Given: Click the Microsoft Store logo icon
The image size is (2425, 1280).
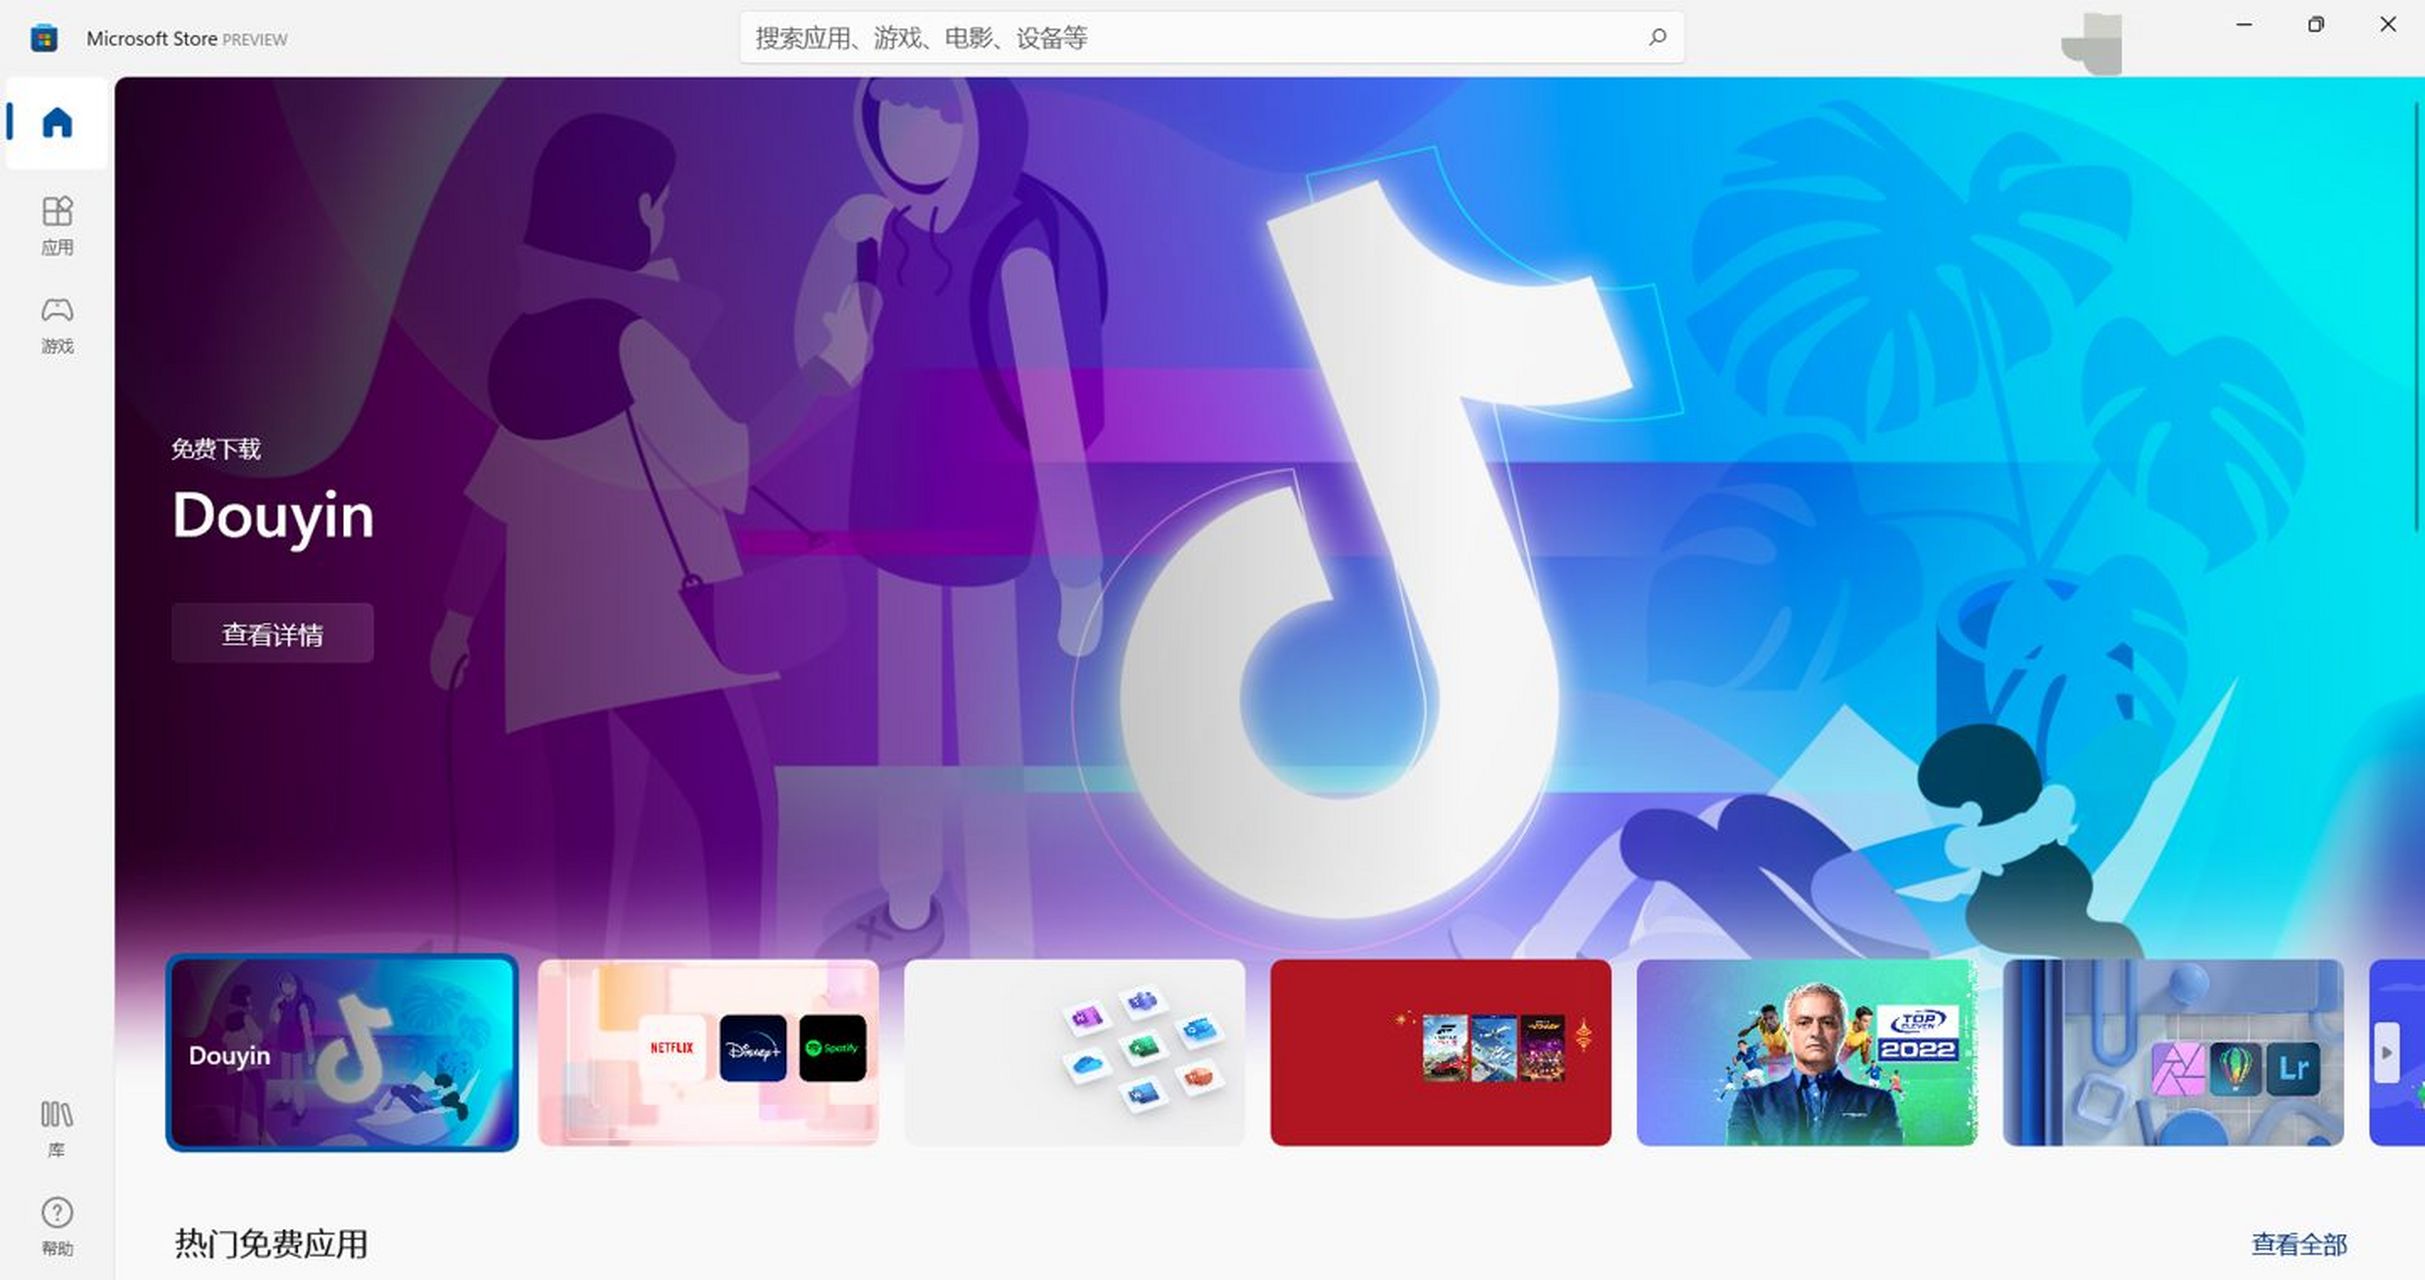Looking at the screenshot, I should (x=44, y=38).
